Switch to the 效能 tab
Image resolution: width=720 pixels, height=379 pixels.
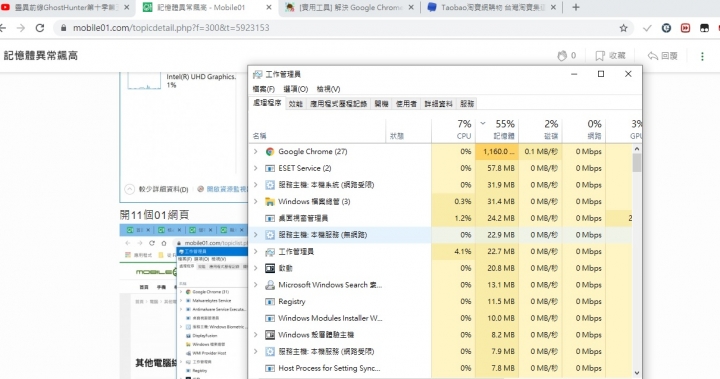point(296,104)
